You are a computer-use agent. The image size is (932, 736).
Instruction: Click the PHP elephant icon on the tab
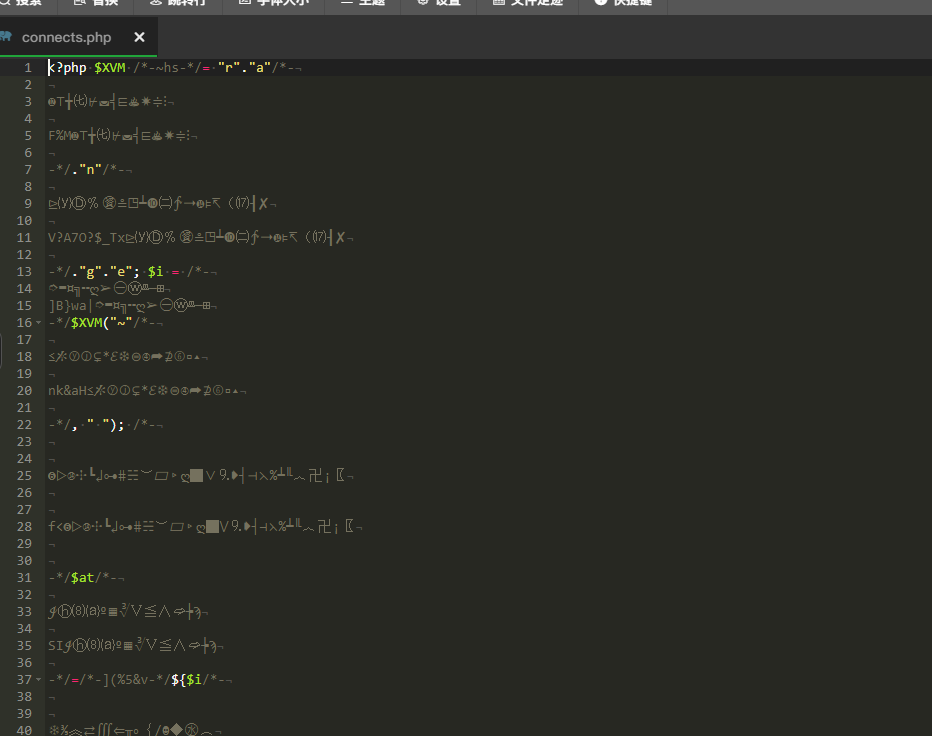tap(5, 37)
